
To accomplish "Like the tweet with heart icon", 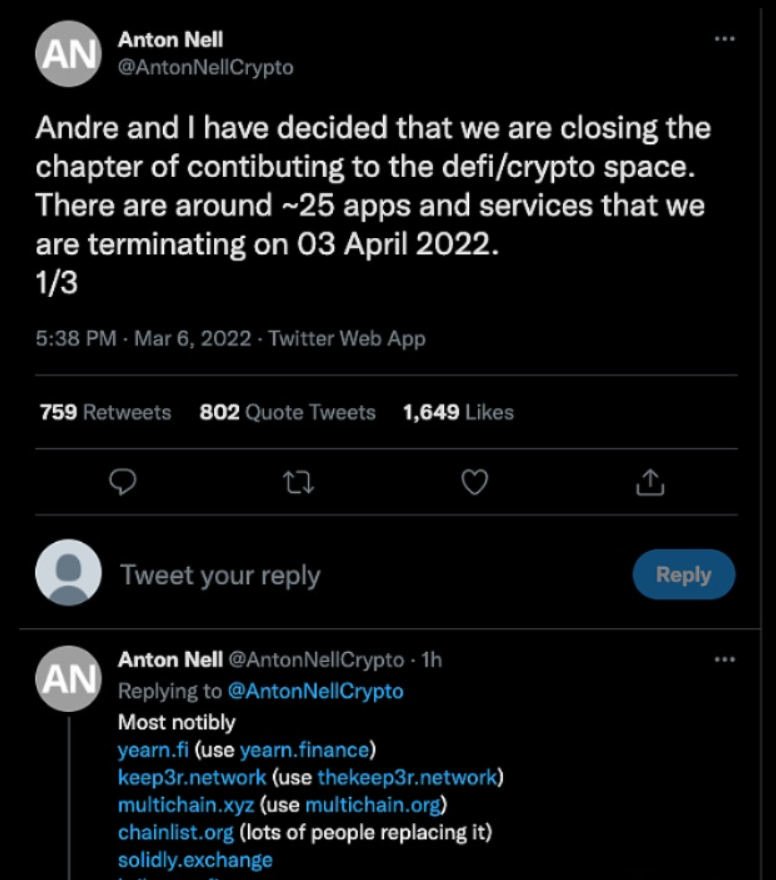I will point(474,483).
